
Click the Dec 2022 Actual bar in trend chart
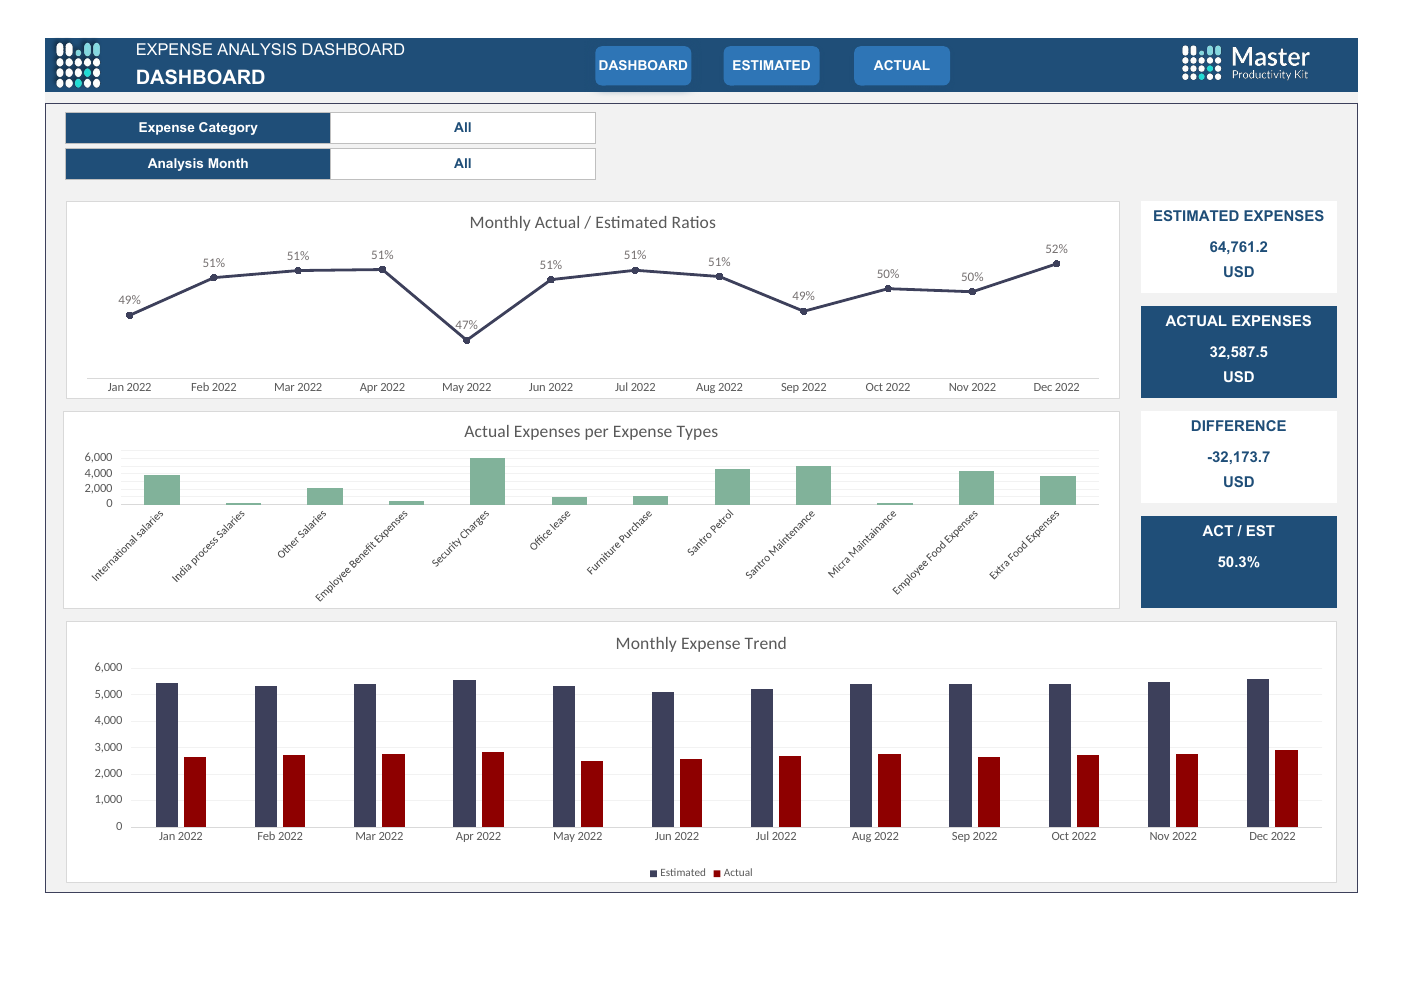click(x=1286, y=789)
